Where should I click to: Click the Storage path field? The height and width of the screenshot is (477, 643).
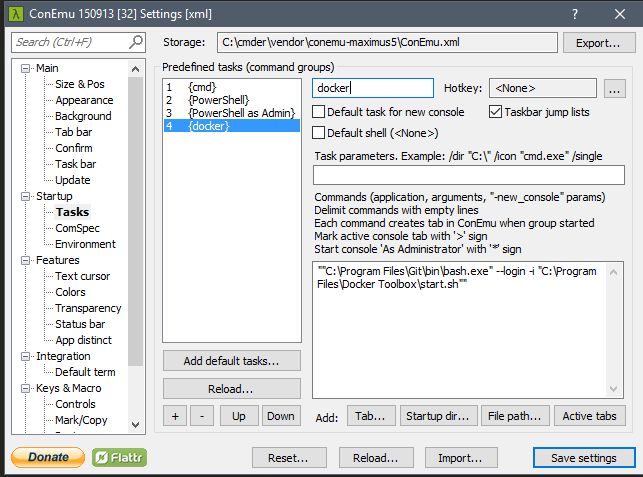387,42
